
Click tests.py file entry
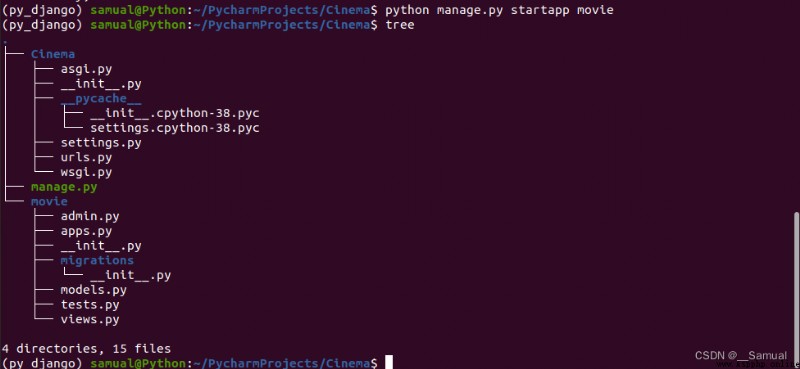click(90, 305)
